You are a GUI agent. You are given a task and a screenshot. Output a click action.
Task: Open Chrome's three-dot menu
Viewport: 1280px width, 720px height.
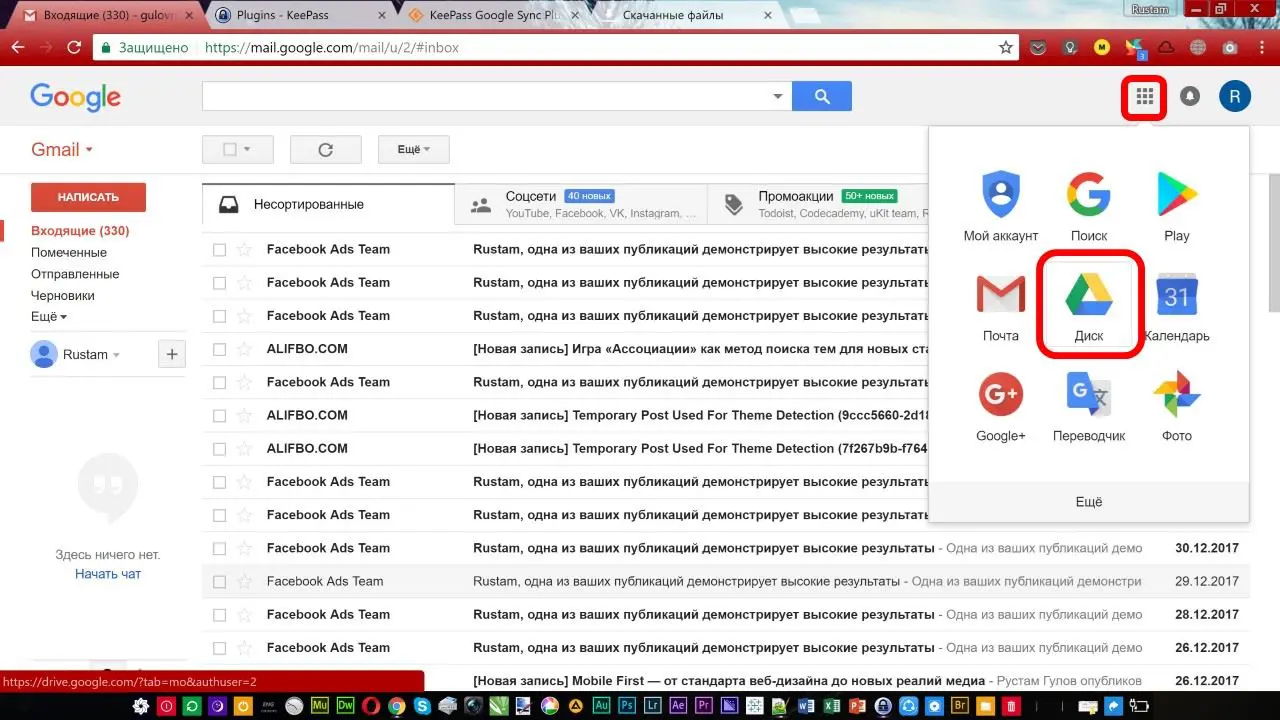[1261, 47]
